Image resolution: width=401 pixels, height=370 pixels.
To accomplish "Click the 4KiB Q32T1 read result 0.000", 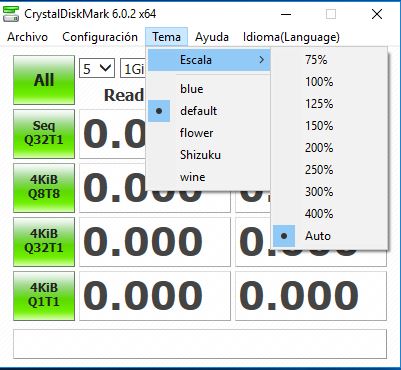I will coord(155,242).
